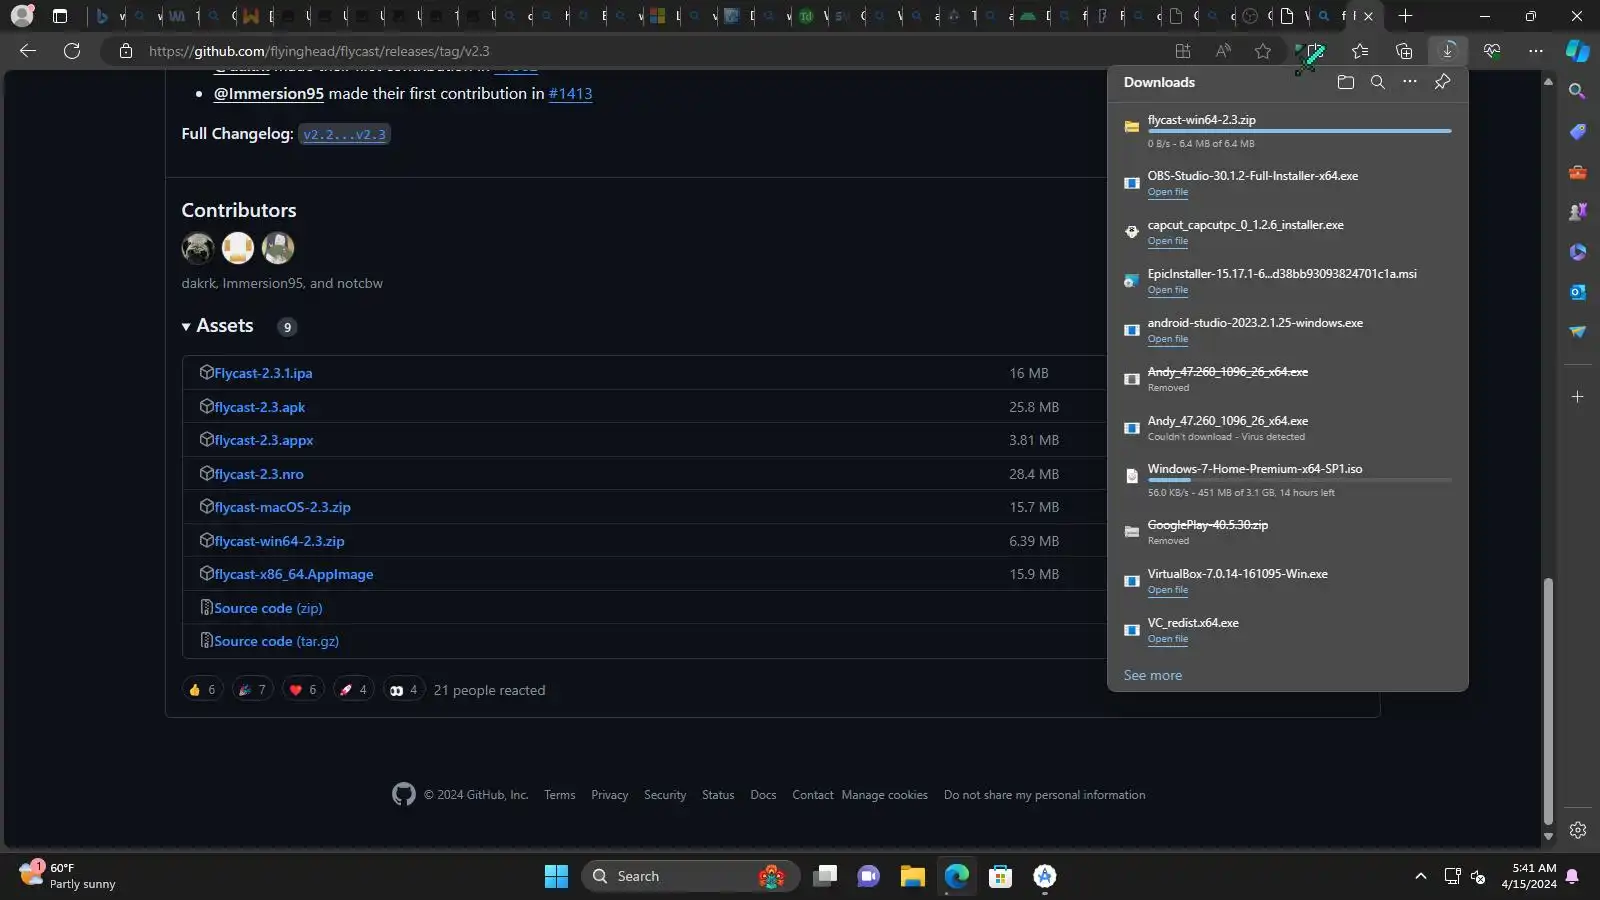Open Microsoft Store taskbar icon
Screen dimensions: 1600x900
1000,876
